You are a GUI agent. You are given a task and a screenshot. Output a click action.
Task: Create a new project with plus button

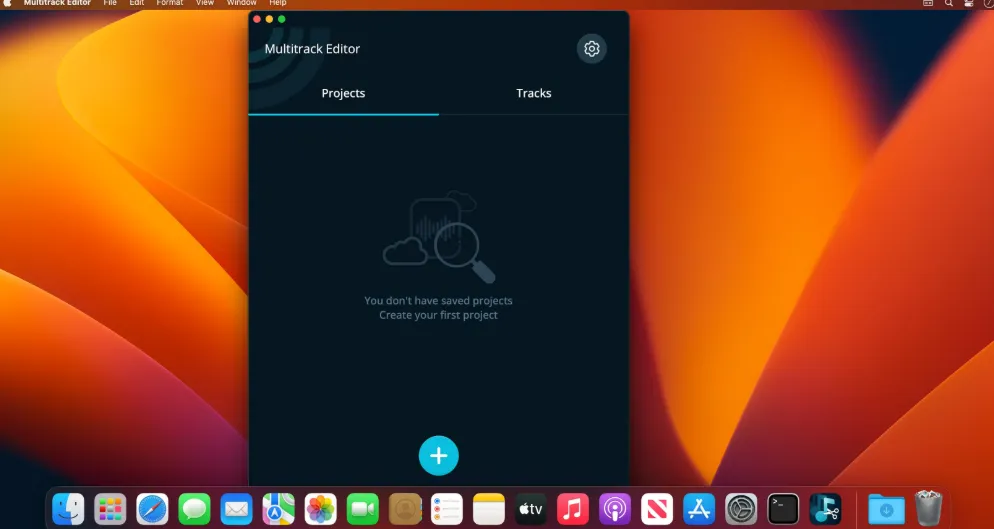point(439,455)
